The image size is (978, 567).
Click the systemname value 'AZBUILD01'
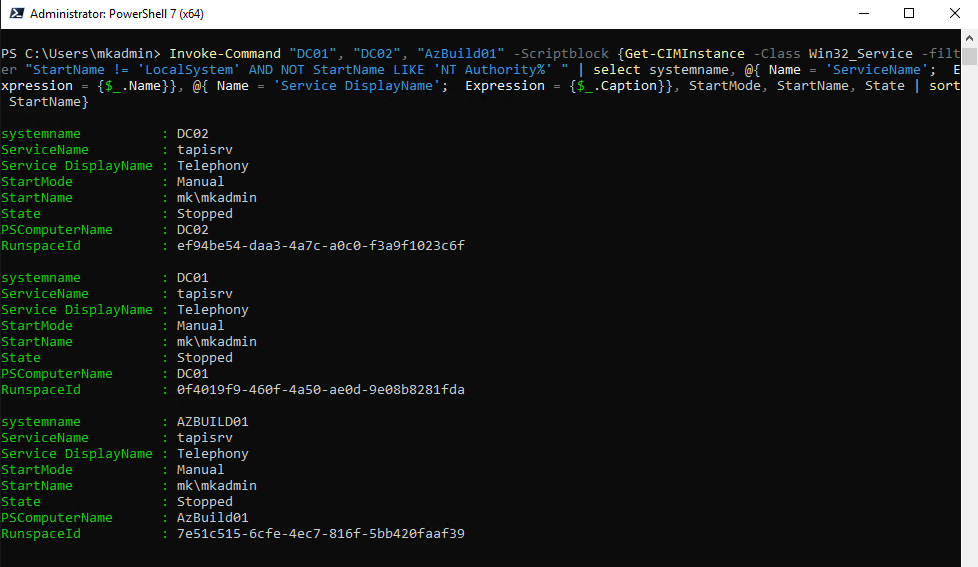tap(213, 422)
